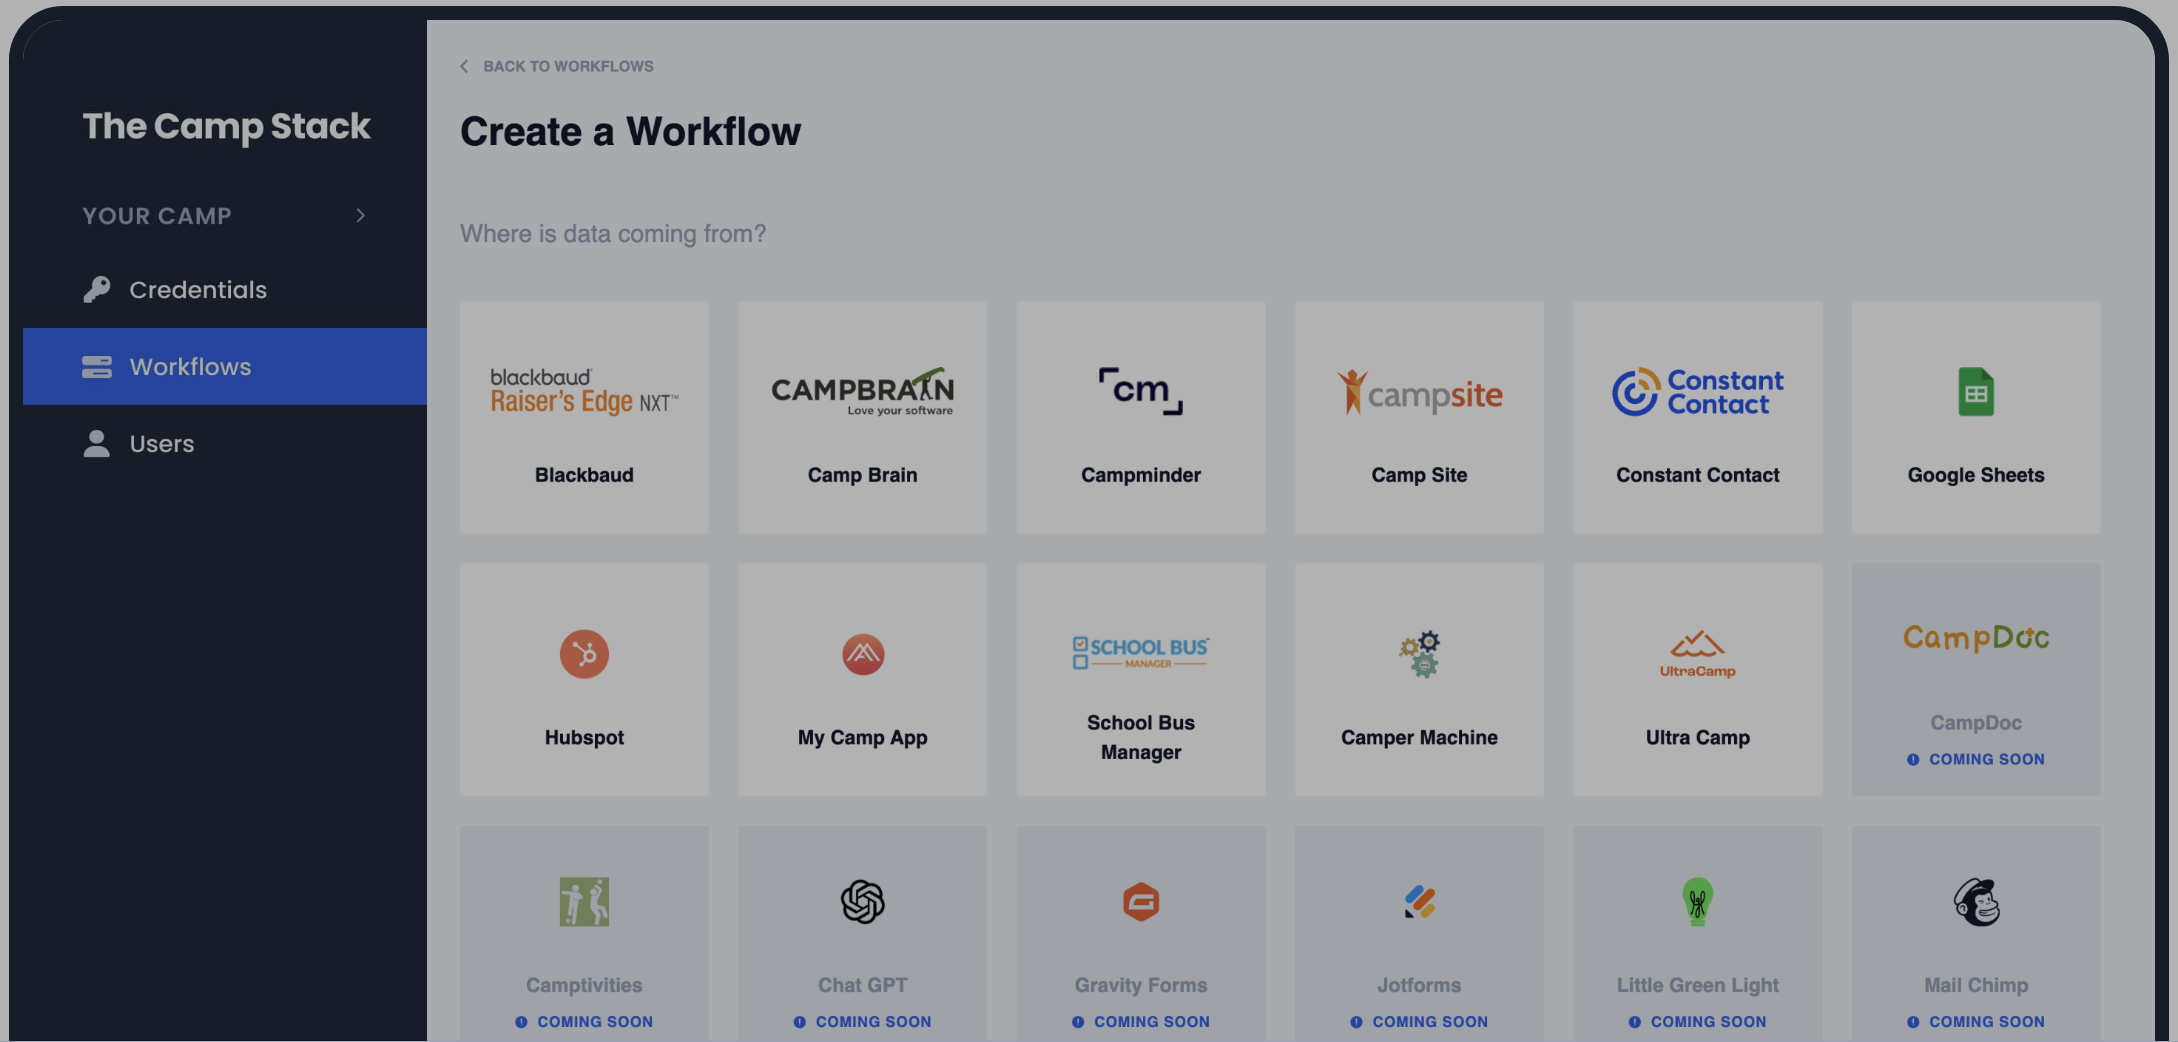Image resolution: width=2178 pixels, height=1042 pixels.
Task: Click the back arrow before BACK TO WORKFLOWS
Action: coord(464,66)
